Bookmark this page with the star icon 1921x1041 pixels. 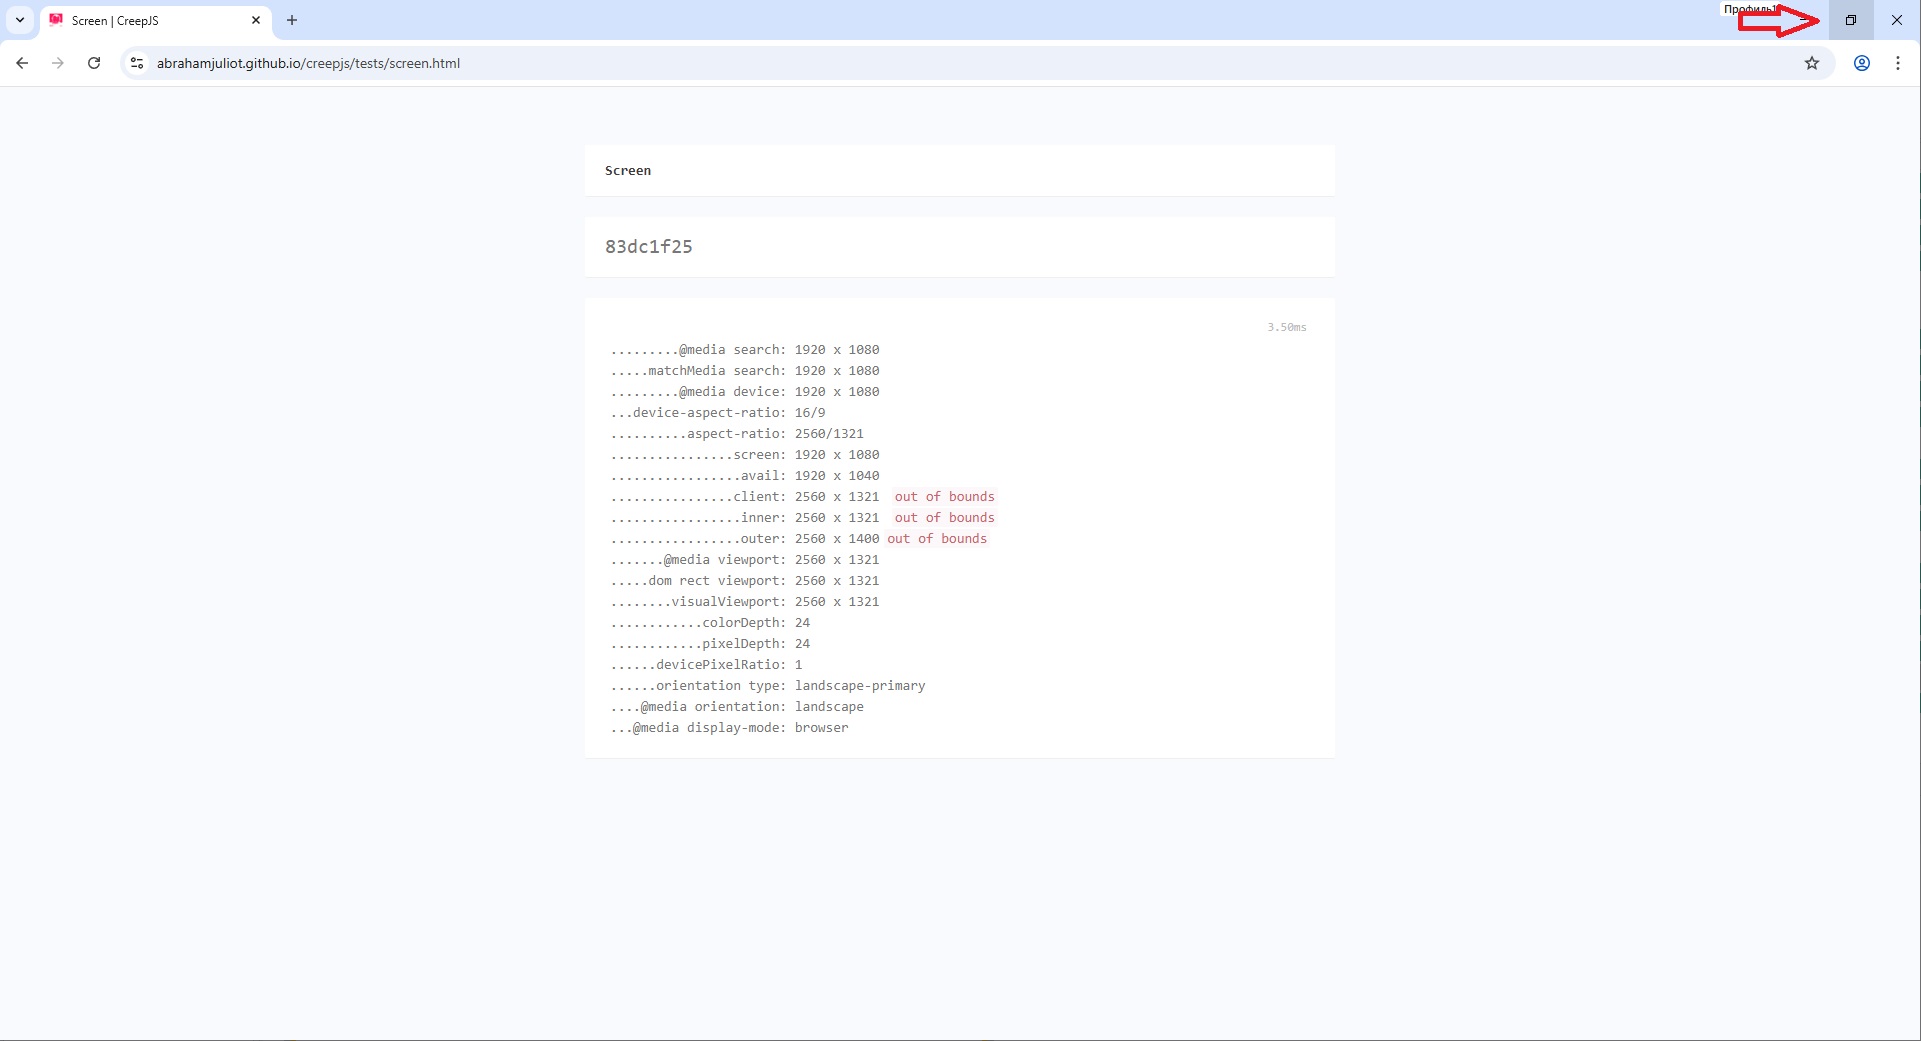pos(1812,63)
